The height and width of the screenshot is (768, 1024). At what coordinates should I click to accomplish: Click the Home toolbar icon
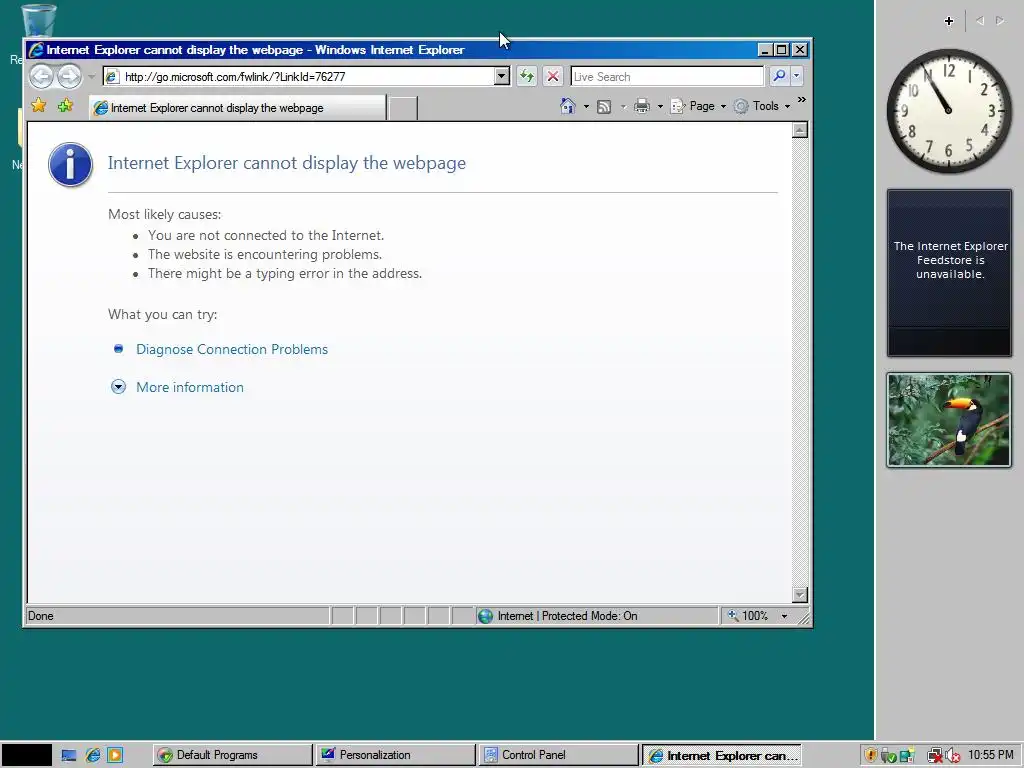568,106
